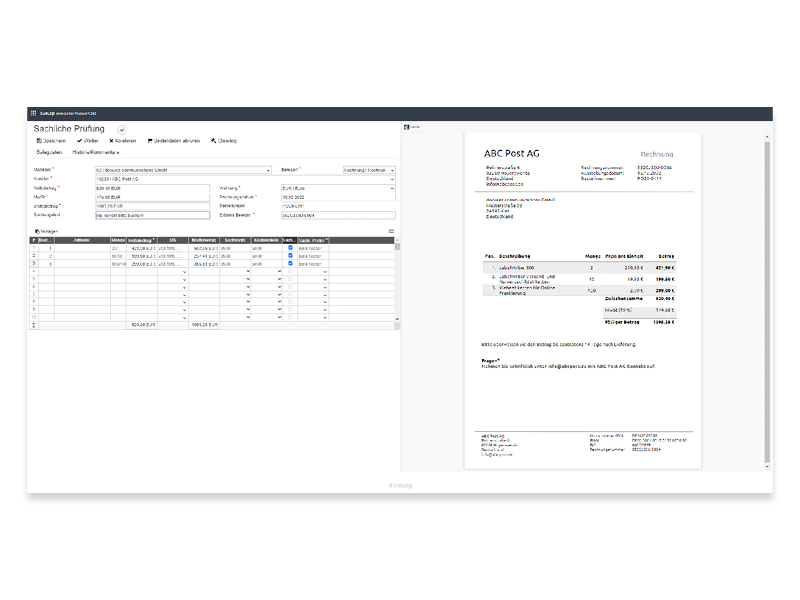Click the document viewer icon above invoice
This screenshot has width=800, height=600.
(407, 127)
